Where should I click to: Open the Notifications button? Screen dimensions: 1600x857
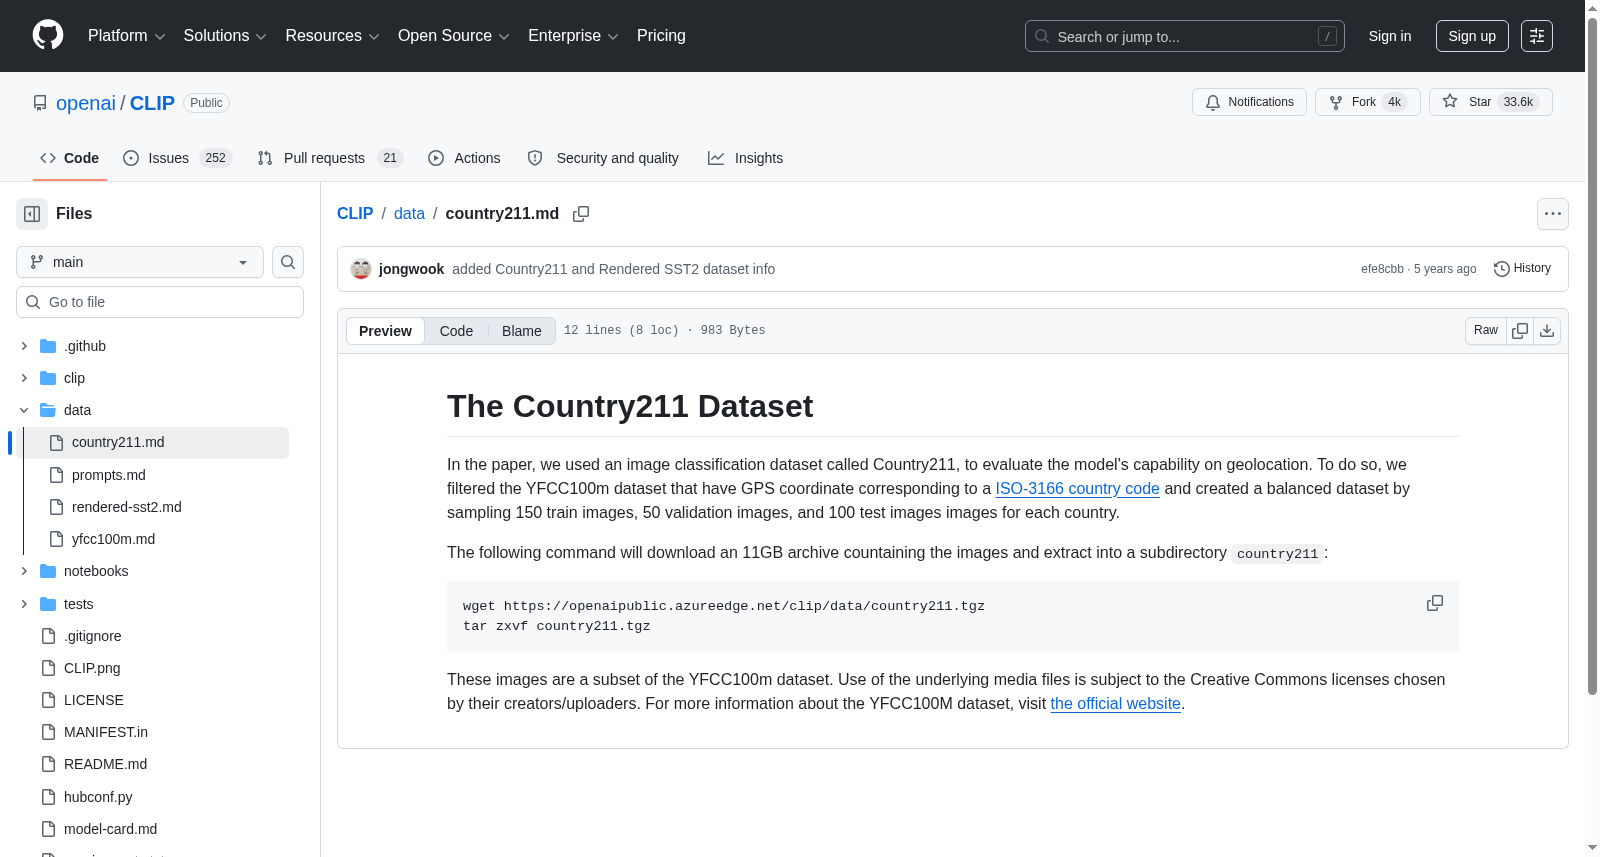click(x=1249, y=102)
